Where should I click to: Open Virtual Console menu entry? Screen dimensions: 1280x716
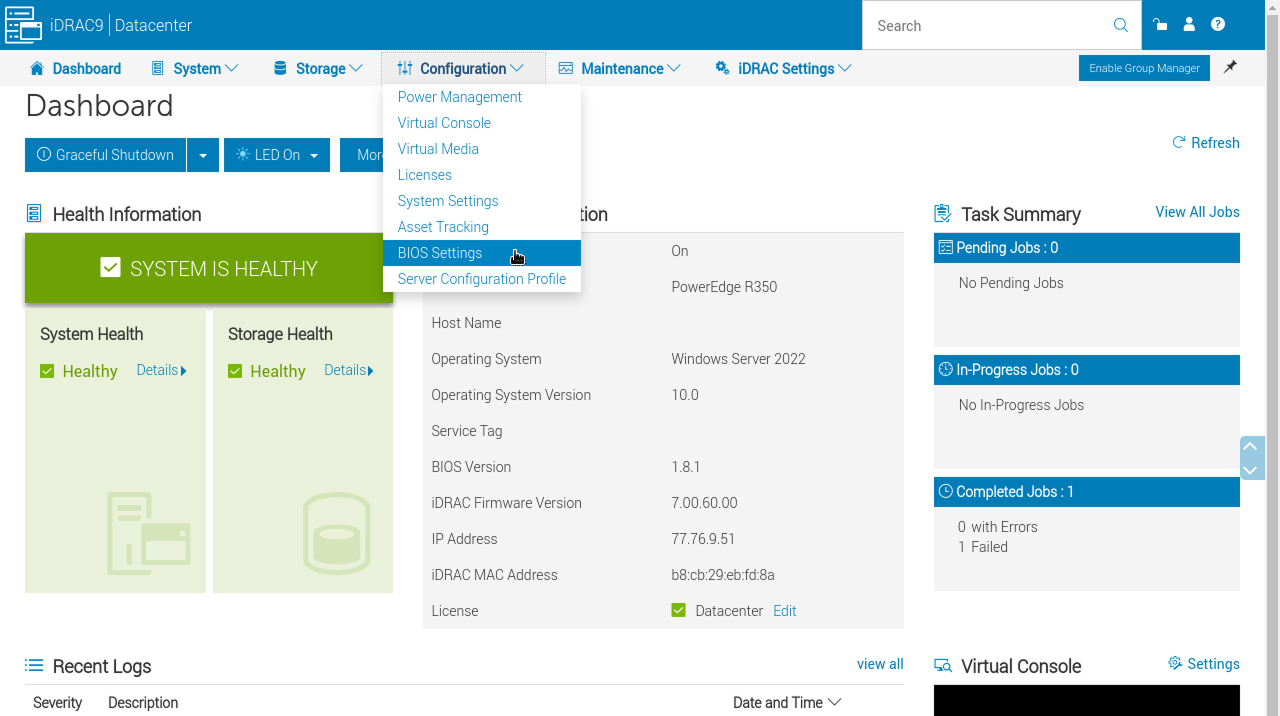(482, 123)
